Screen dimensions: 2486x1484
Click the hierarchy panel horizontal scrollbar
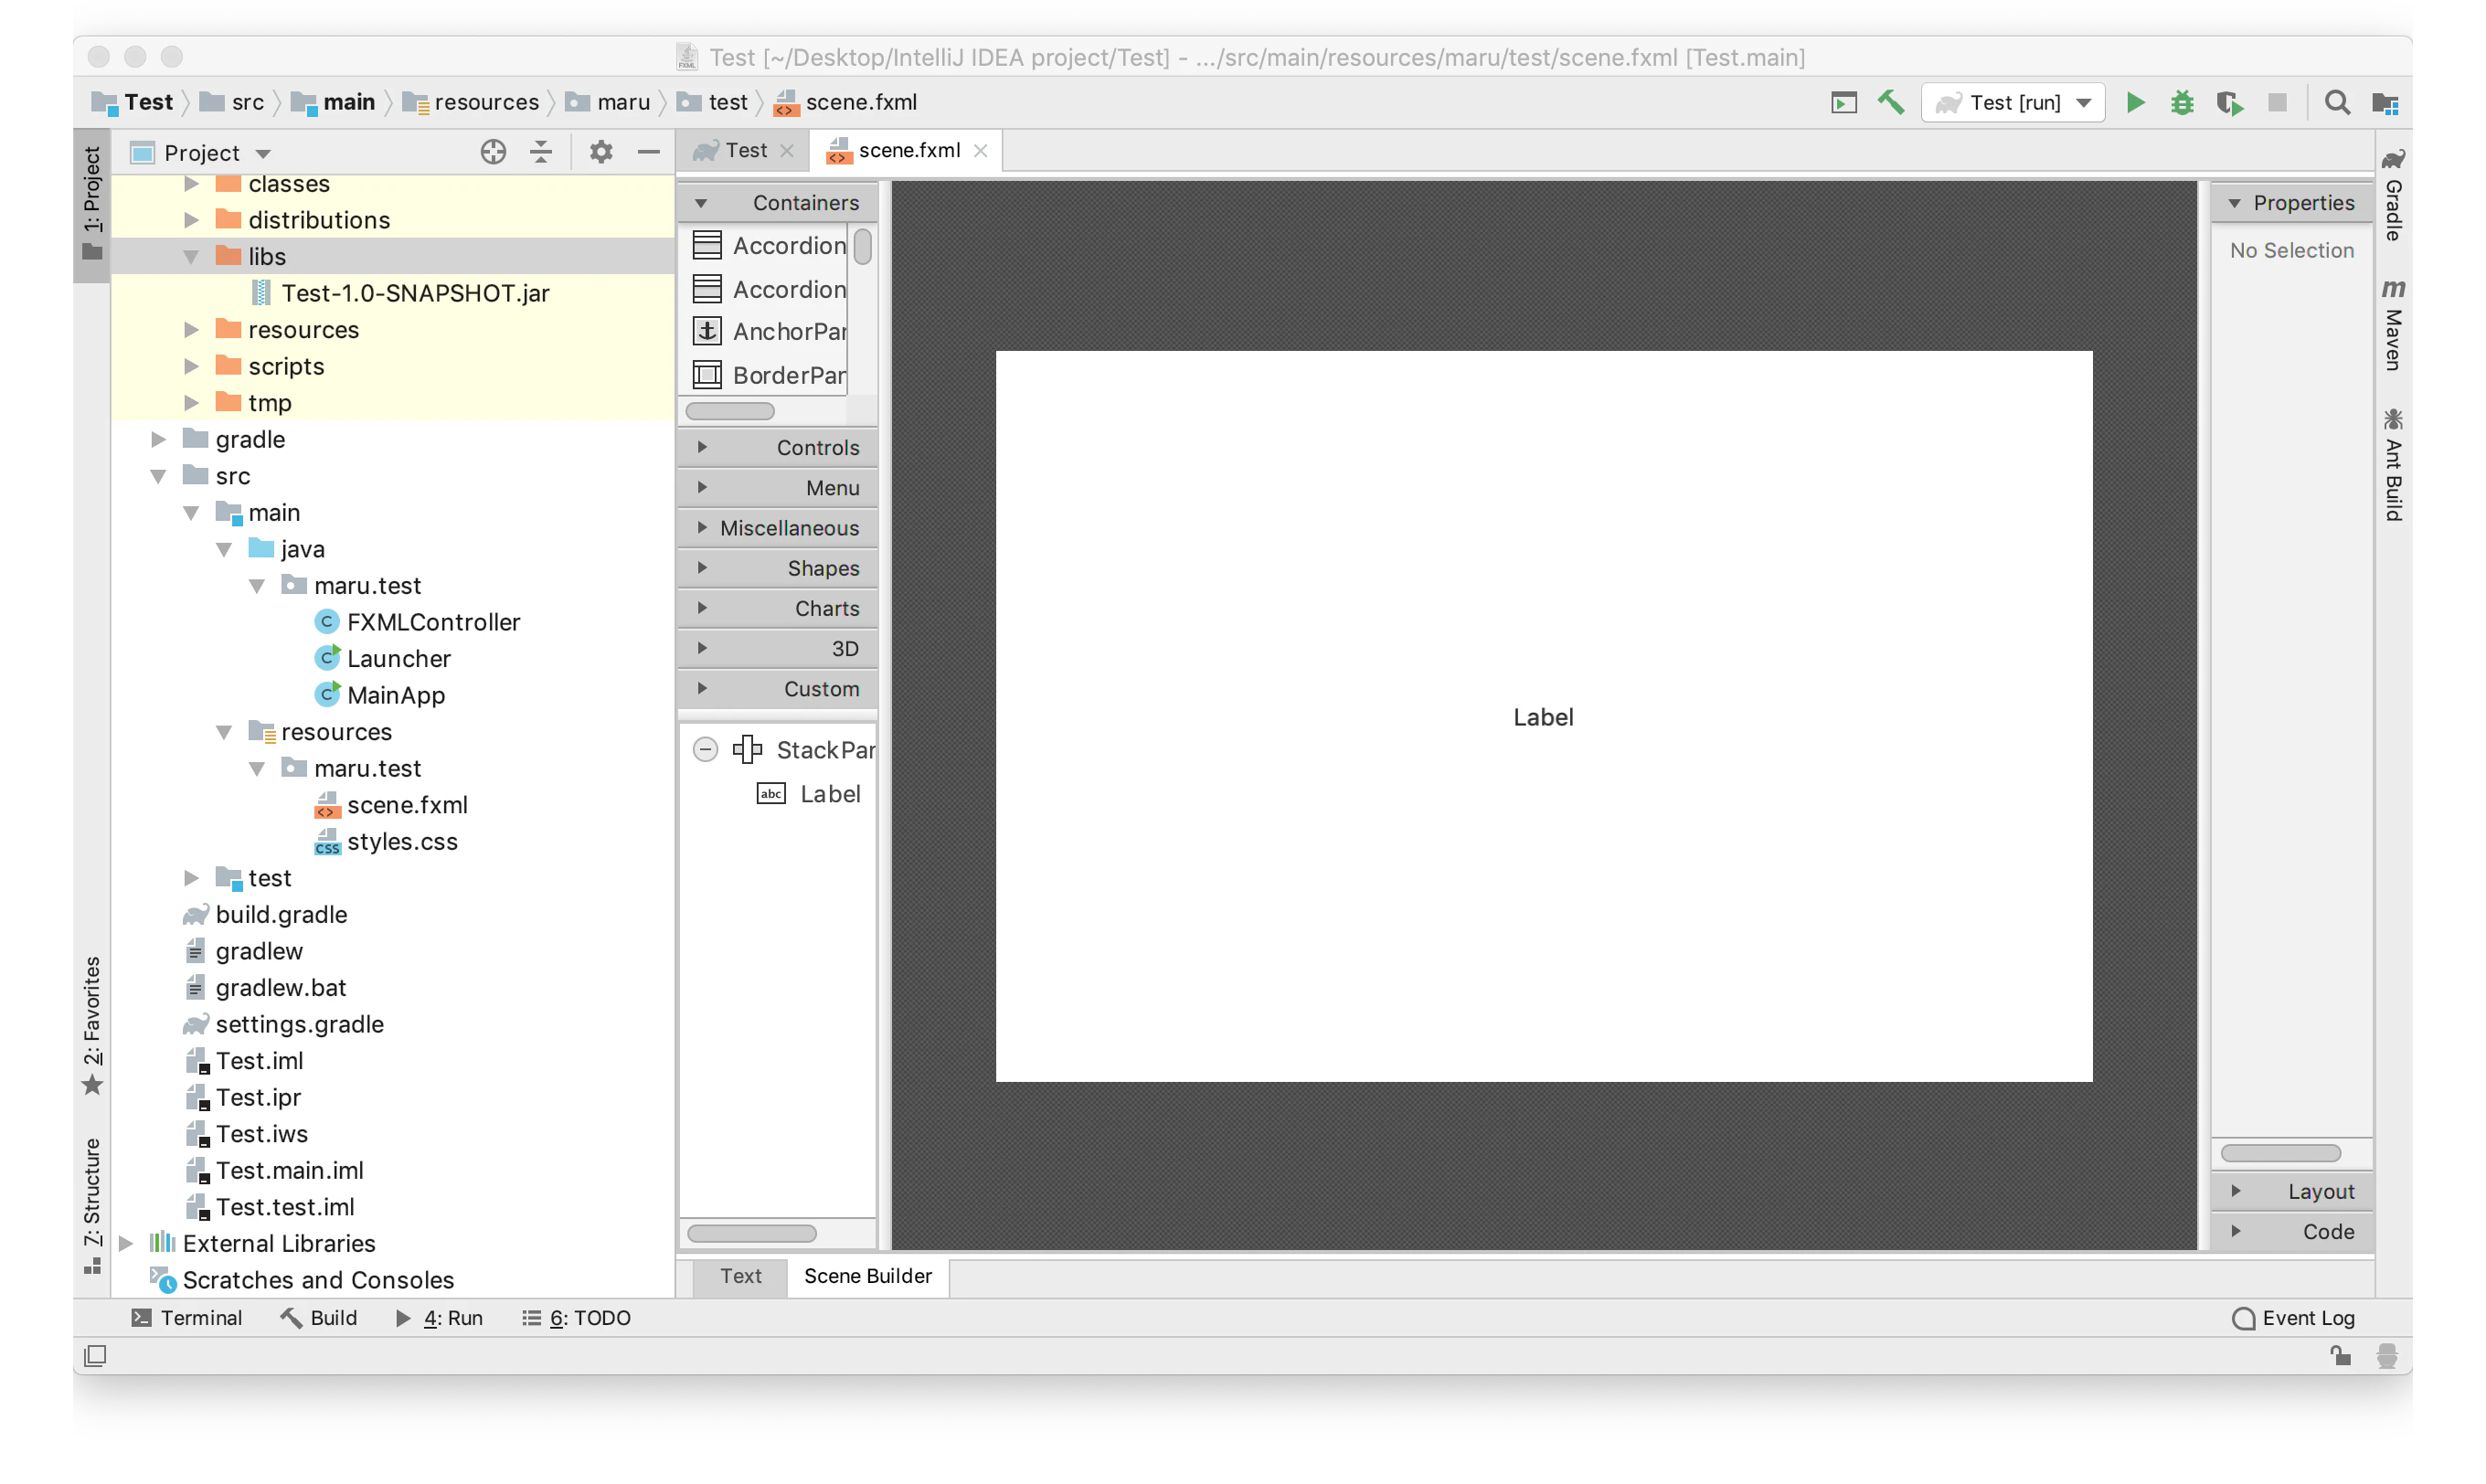pos(752,1233)
